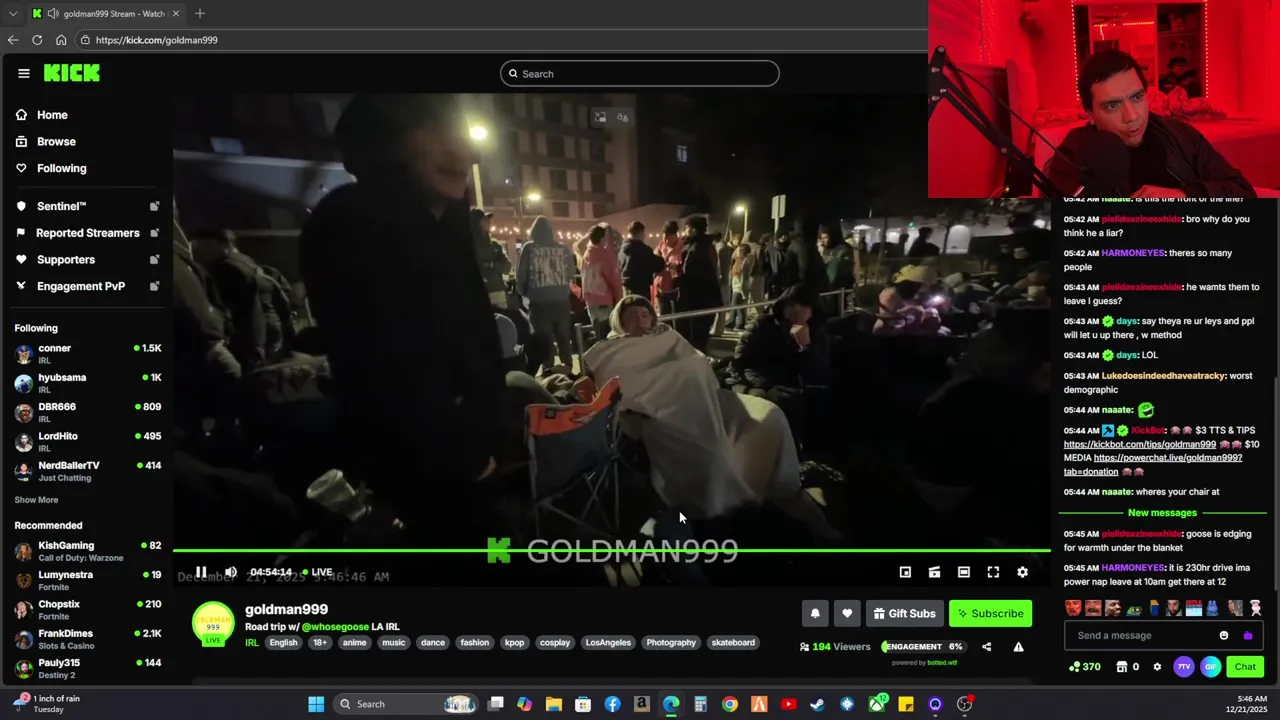Open chat settings gear icon
The width and height of the screenshot is (1280, 720).
[1157, 667]
